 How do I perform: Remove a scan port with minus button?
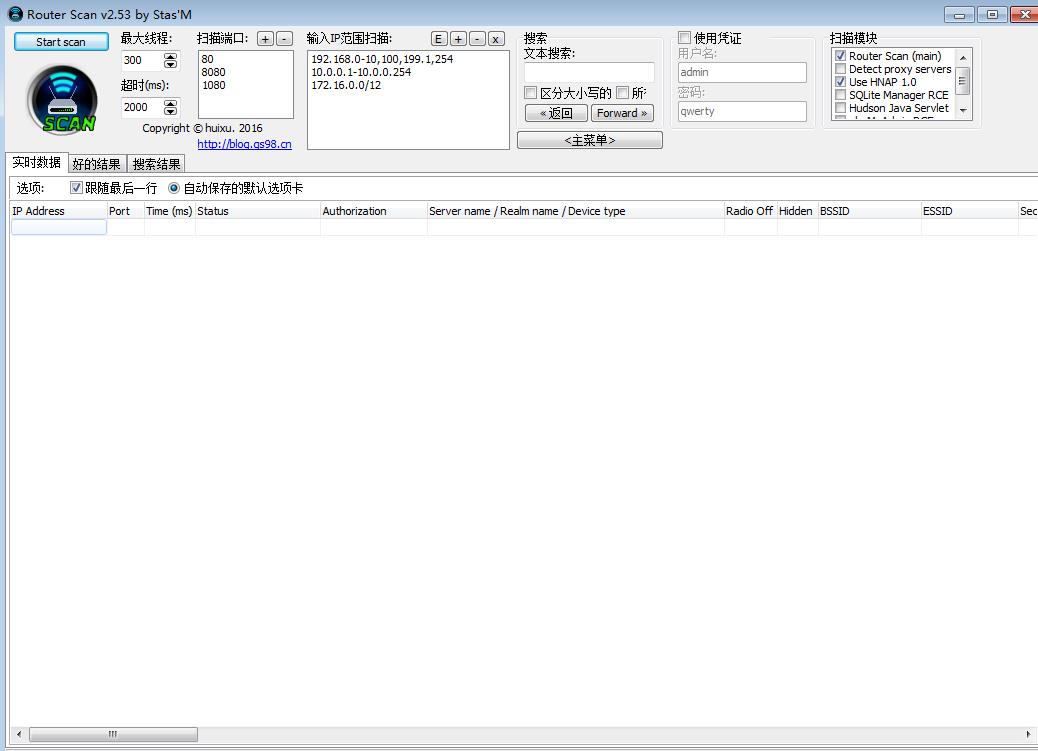click(284, 39)
